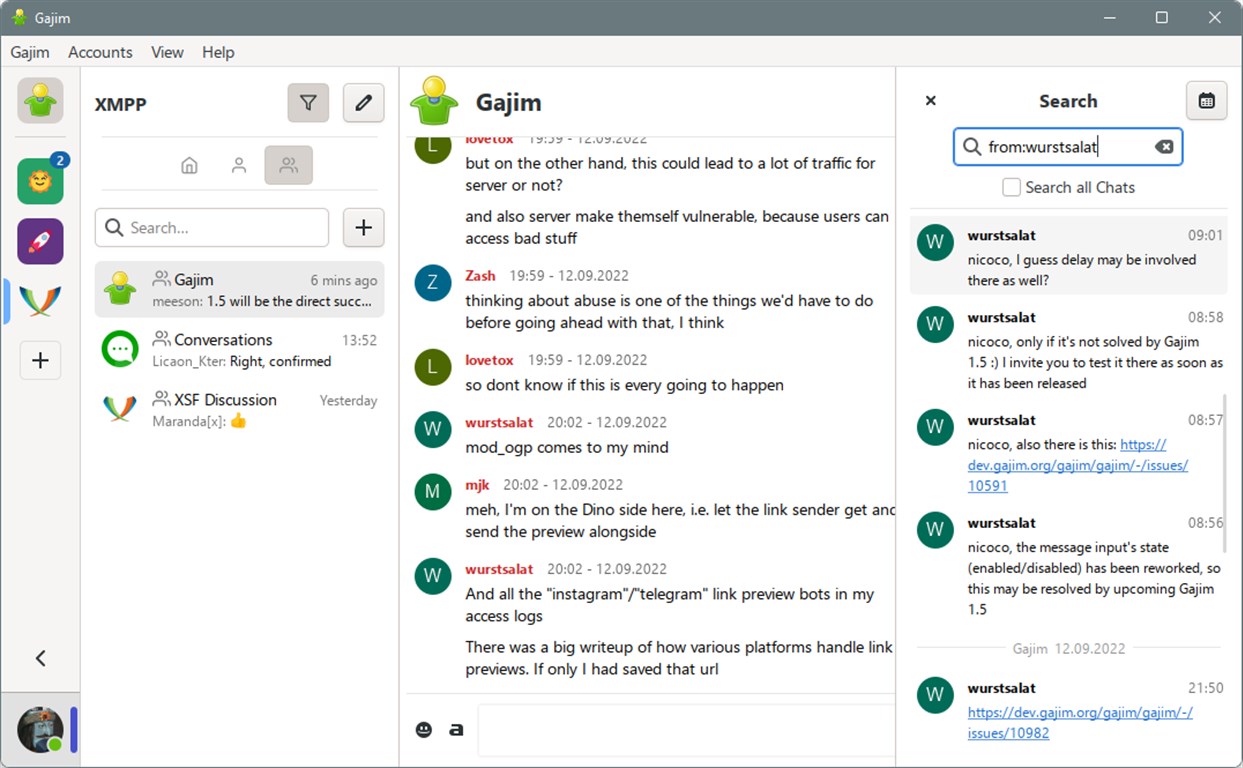This screenshot has width=1243, height=768.
Task: Select the 08:56 wurstsalat search result
Action: tap(1068, 565)
